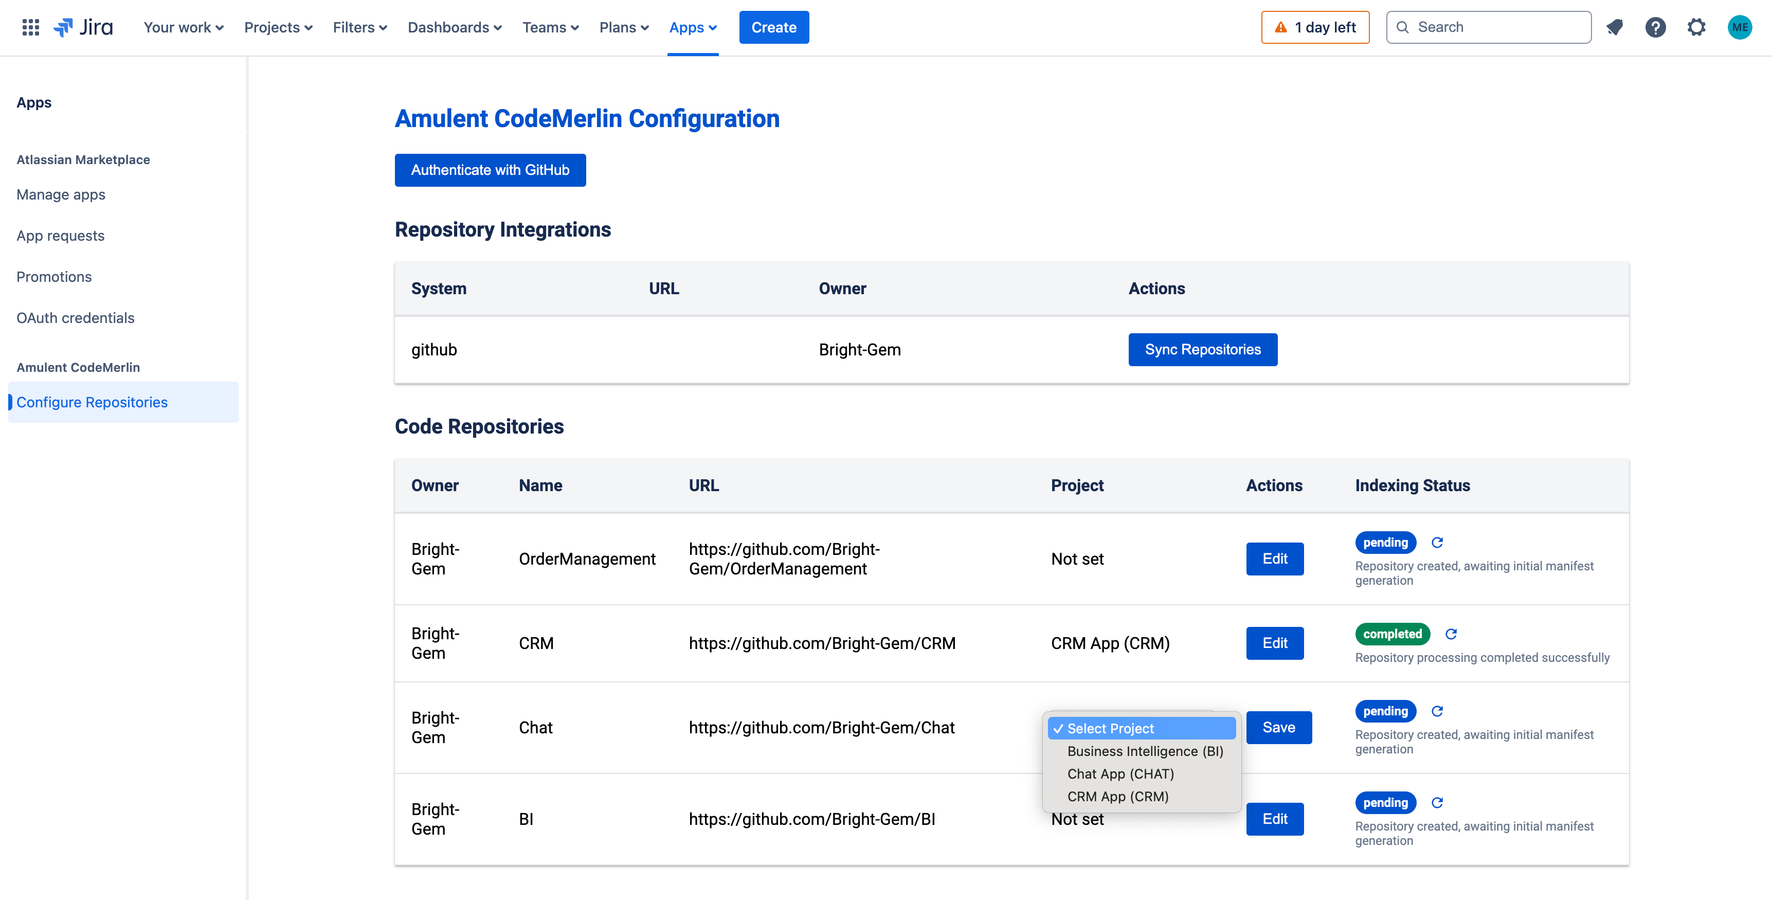The height and width of the screenshot is (900, 1772).
Task: Click pending badge in BI row
Action: pyautogui.click(x=1385, y=803)
